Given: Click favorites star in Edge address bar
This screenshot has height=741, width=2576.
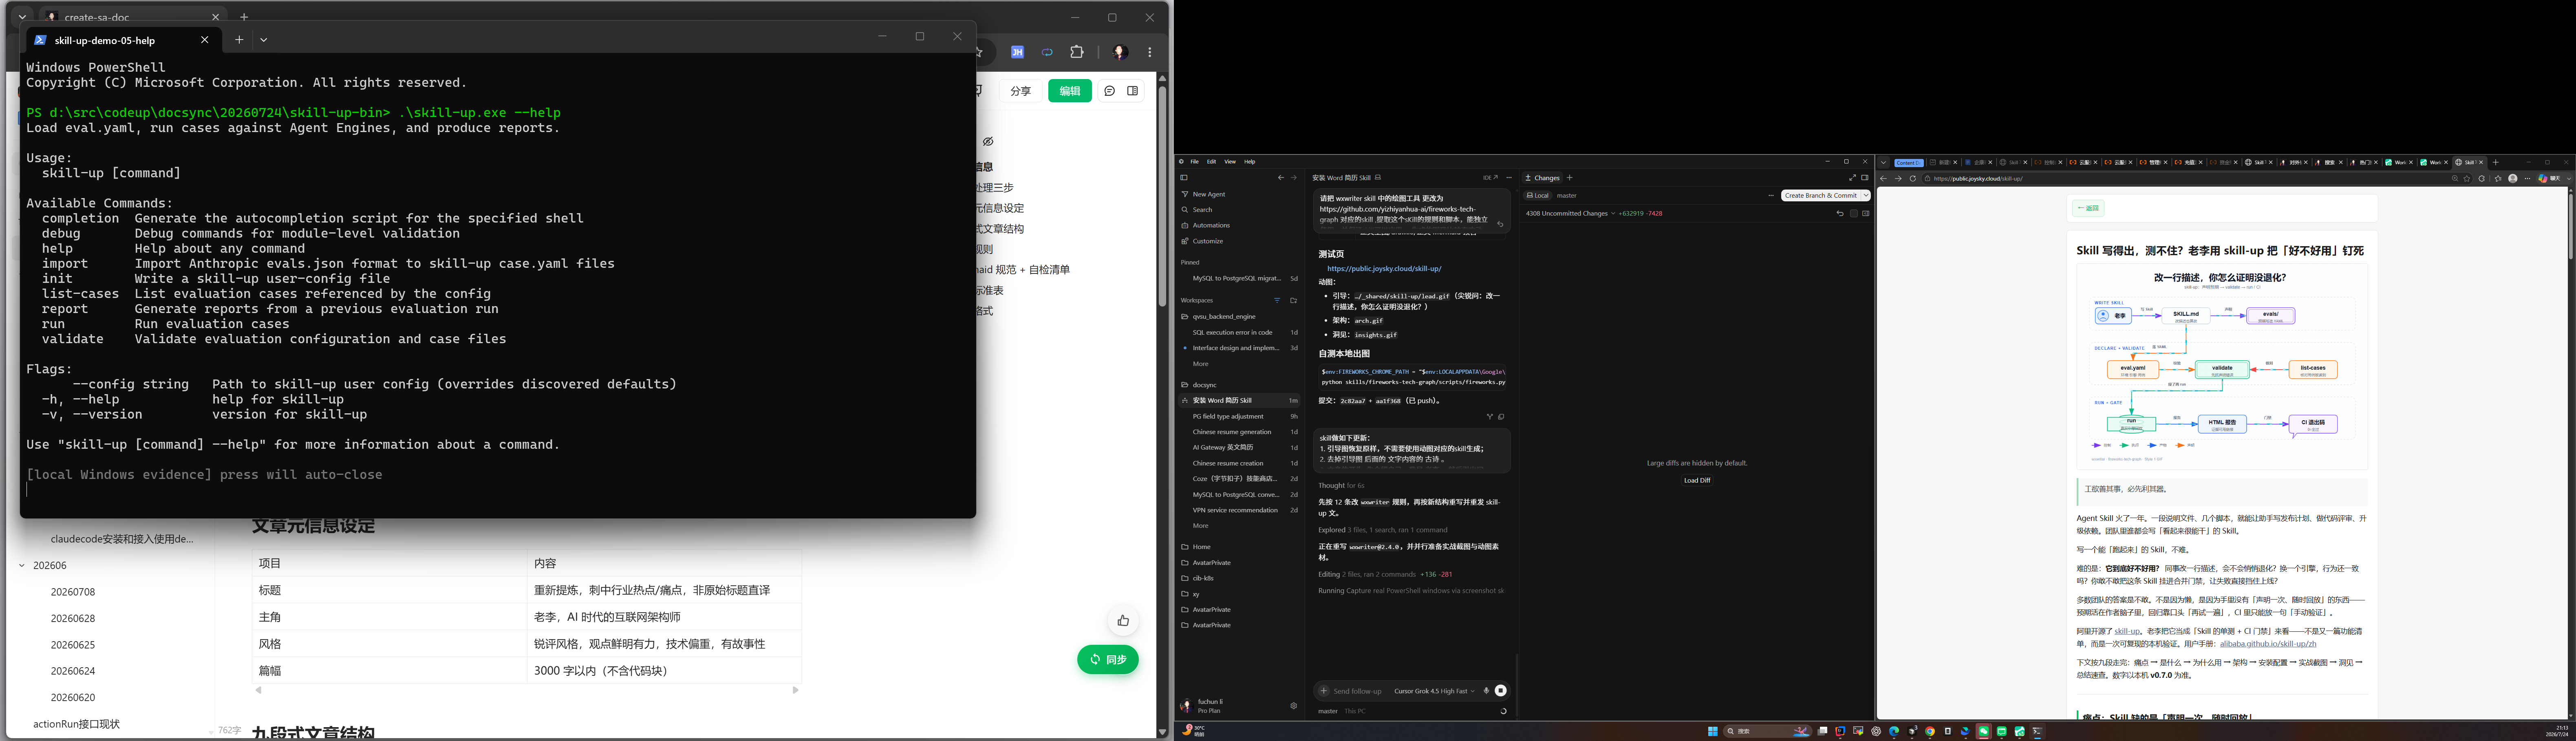Looking at the screenshot, I should click(x=2467, y=179).
